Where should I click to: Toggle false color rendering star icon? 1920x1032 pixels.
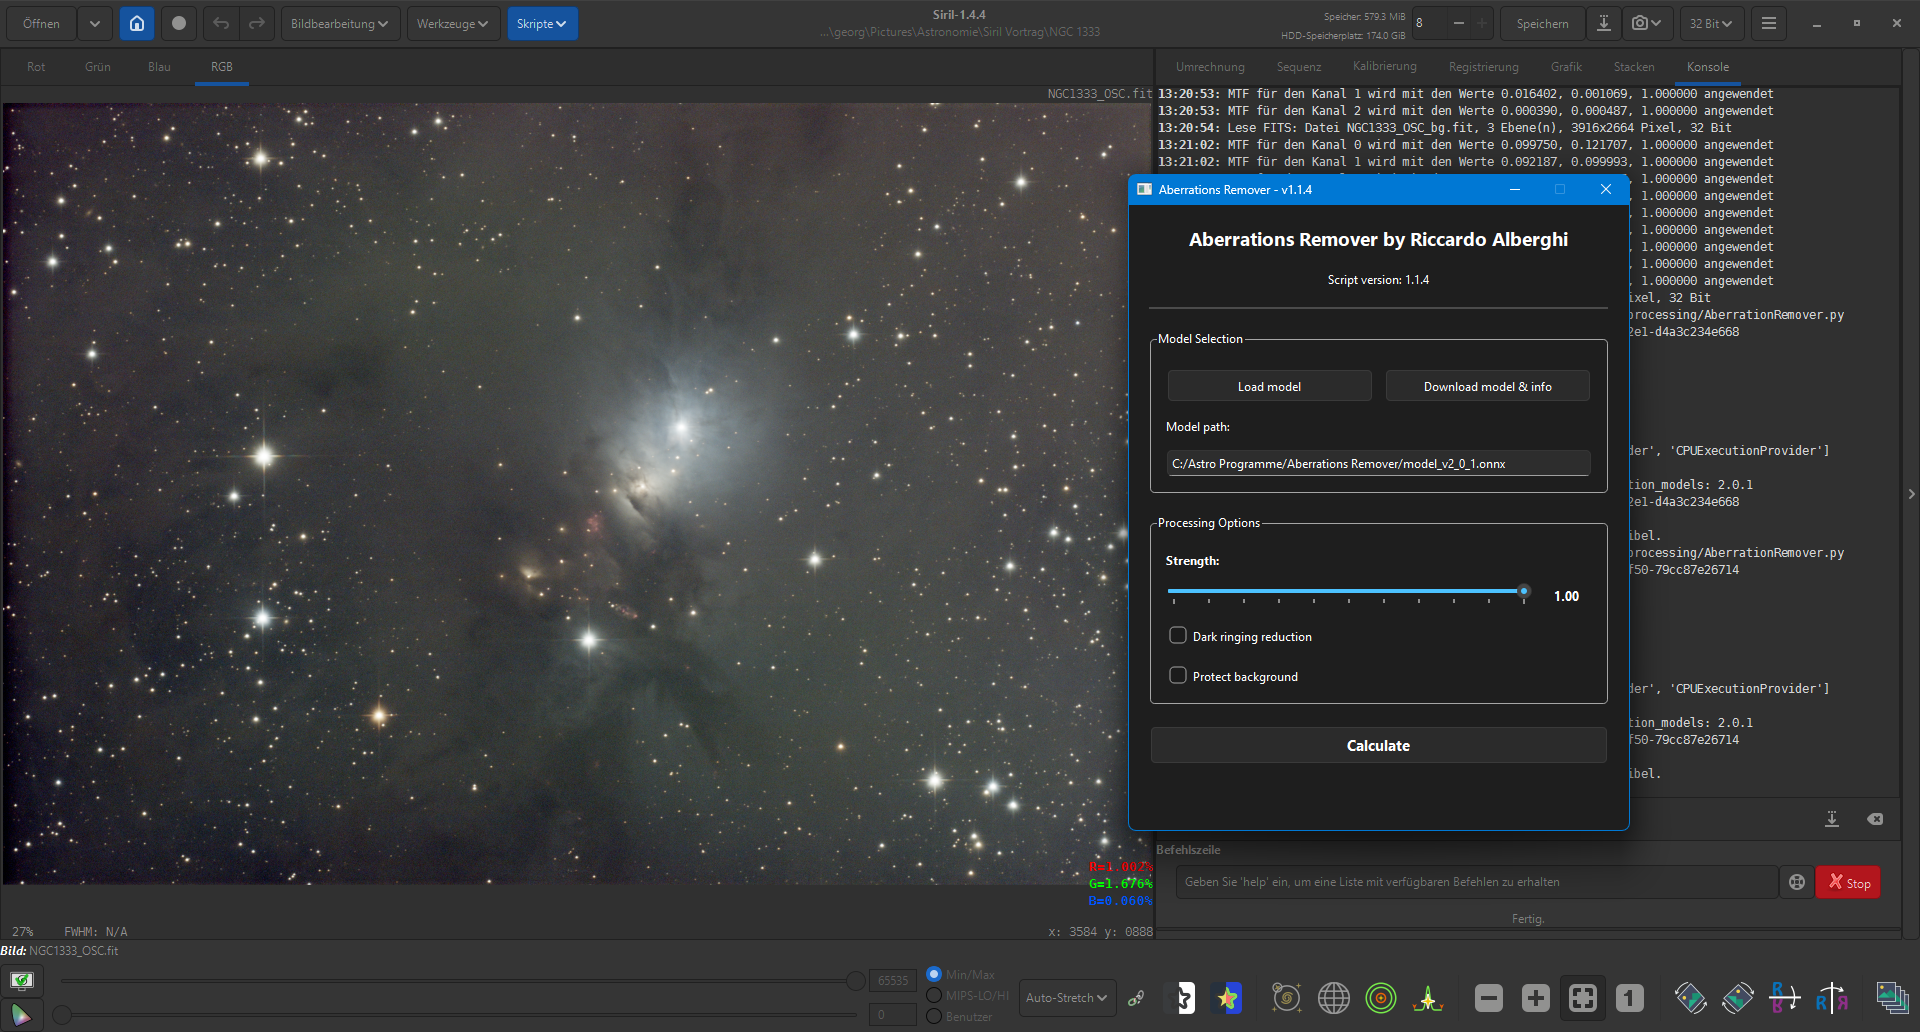(x=1228, y=998)
